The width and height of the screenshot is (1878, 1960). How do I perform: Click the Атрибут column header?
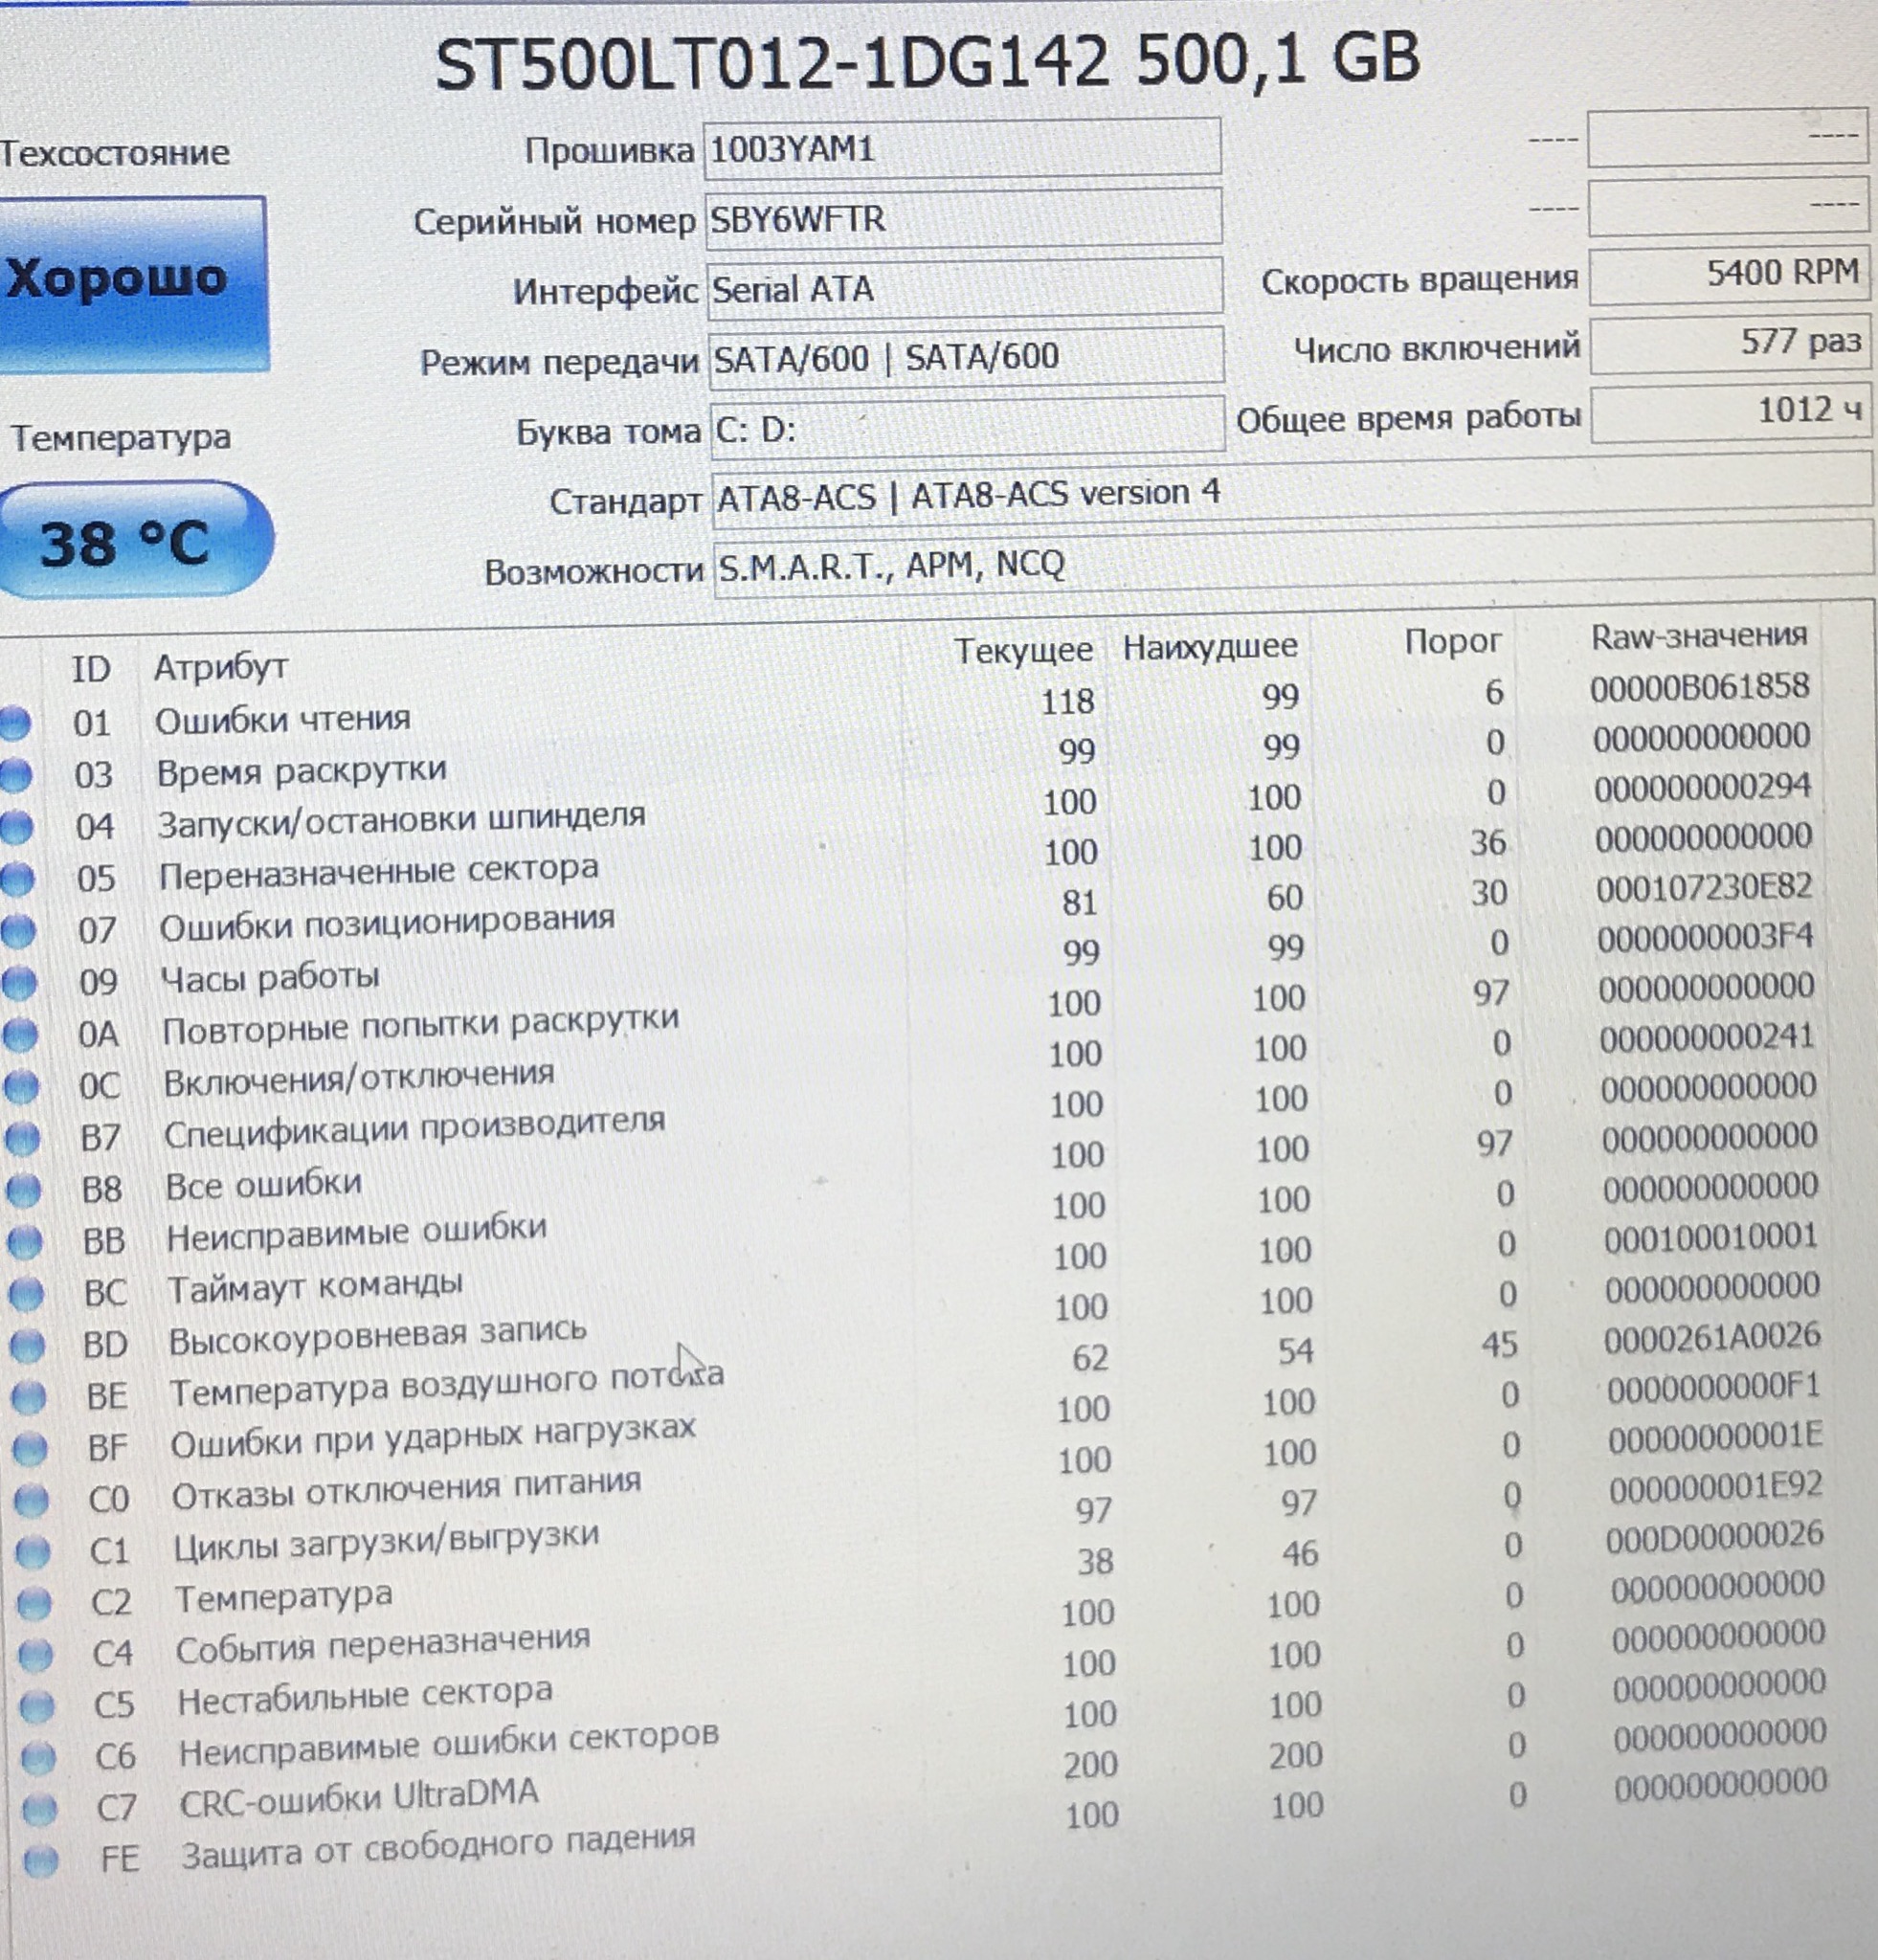[x=221, y=666]
